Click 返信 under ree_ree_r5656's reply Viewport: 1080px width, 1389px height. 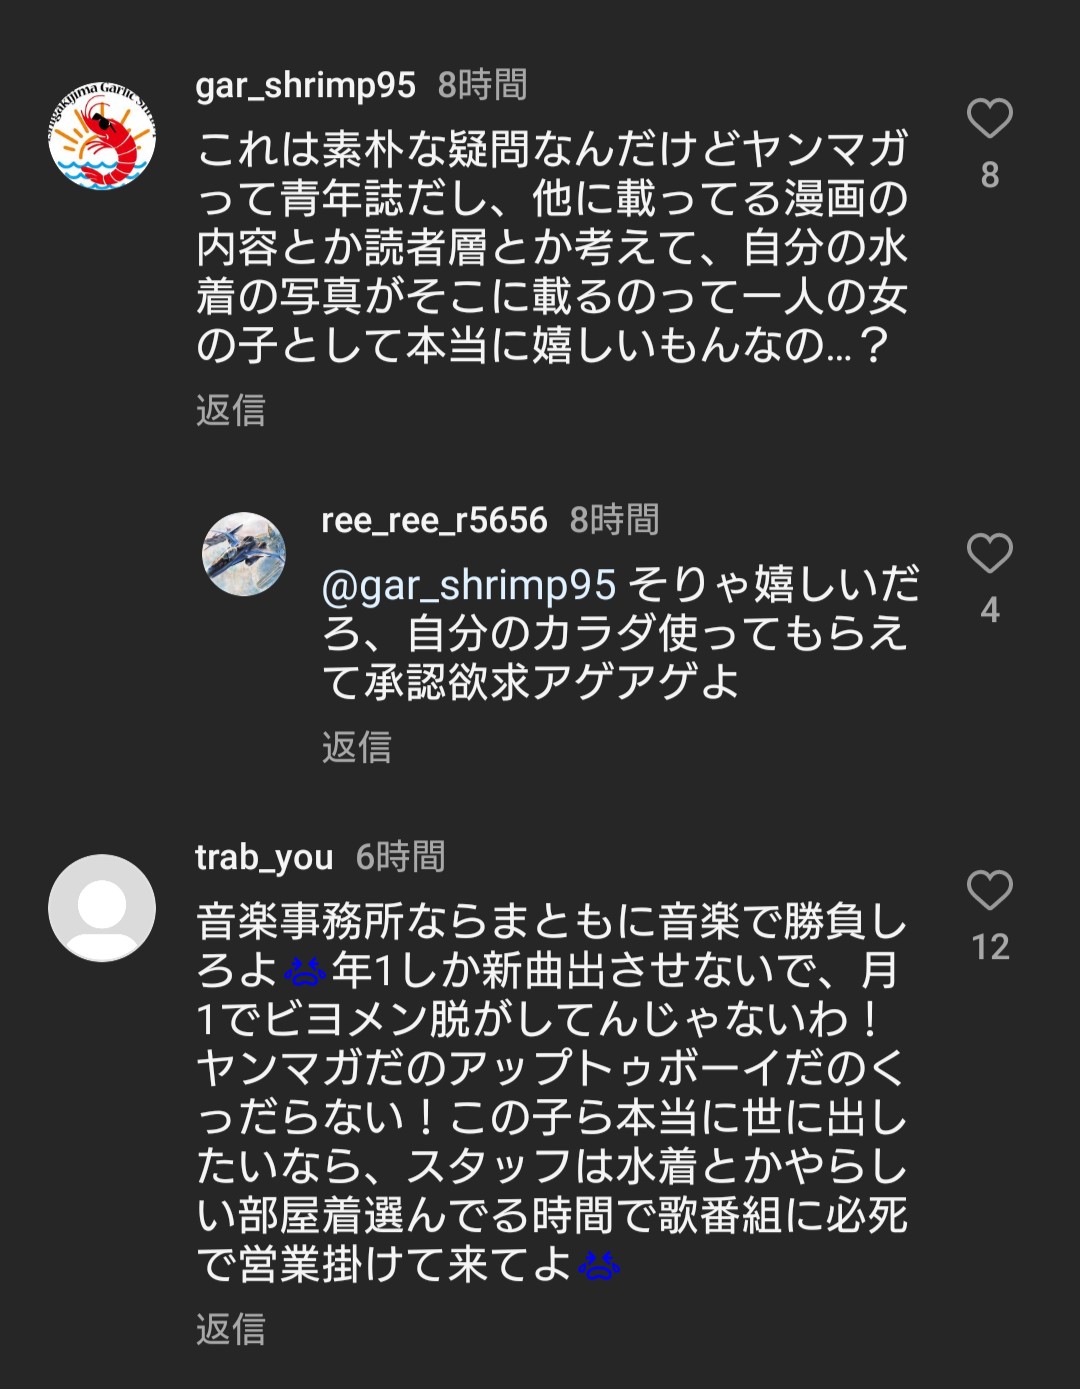(x=356, y=747)
